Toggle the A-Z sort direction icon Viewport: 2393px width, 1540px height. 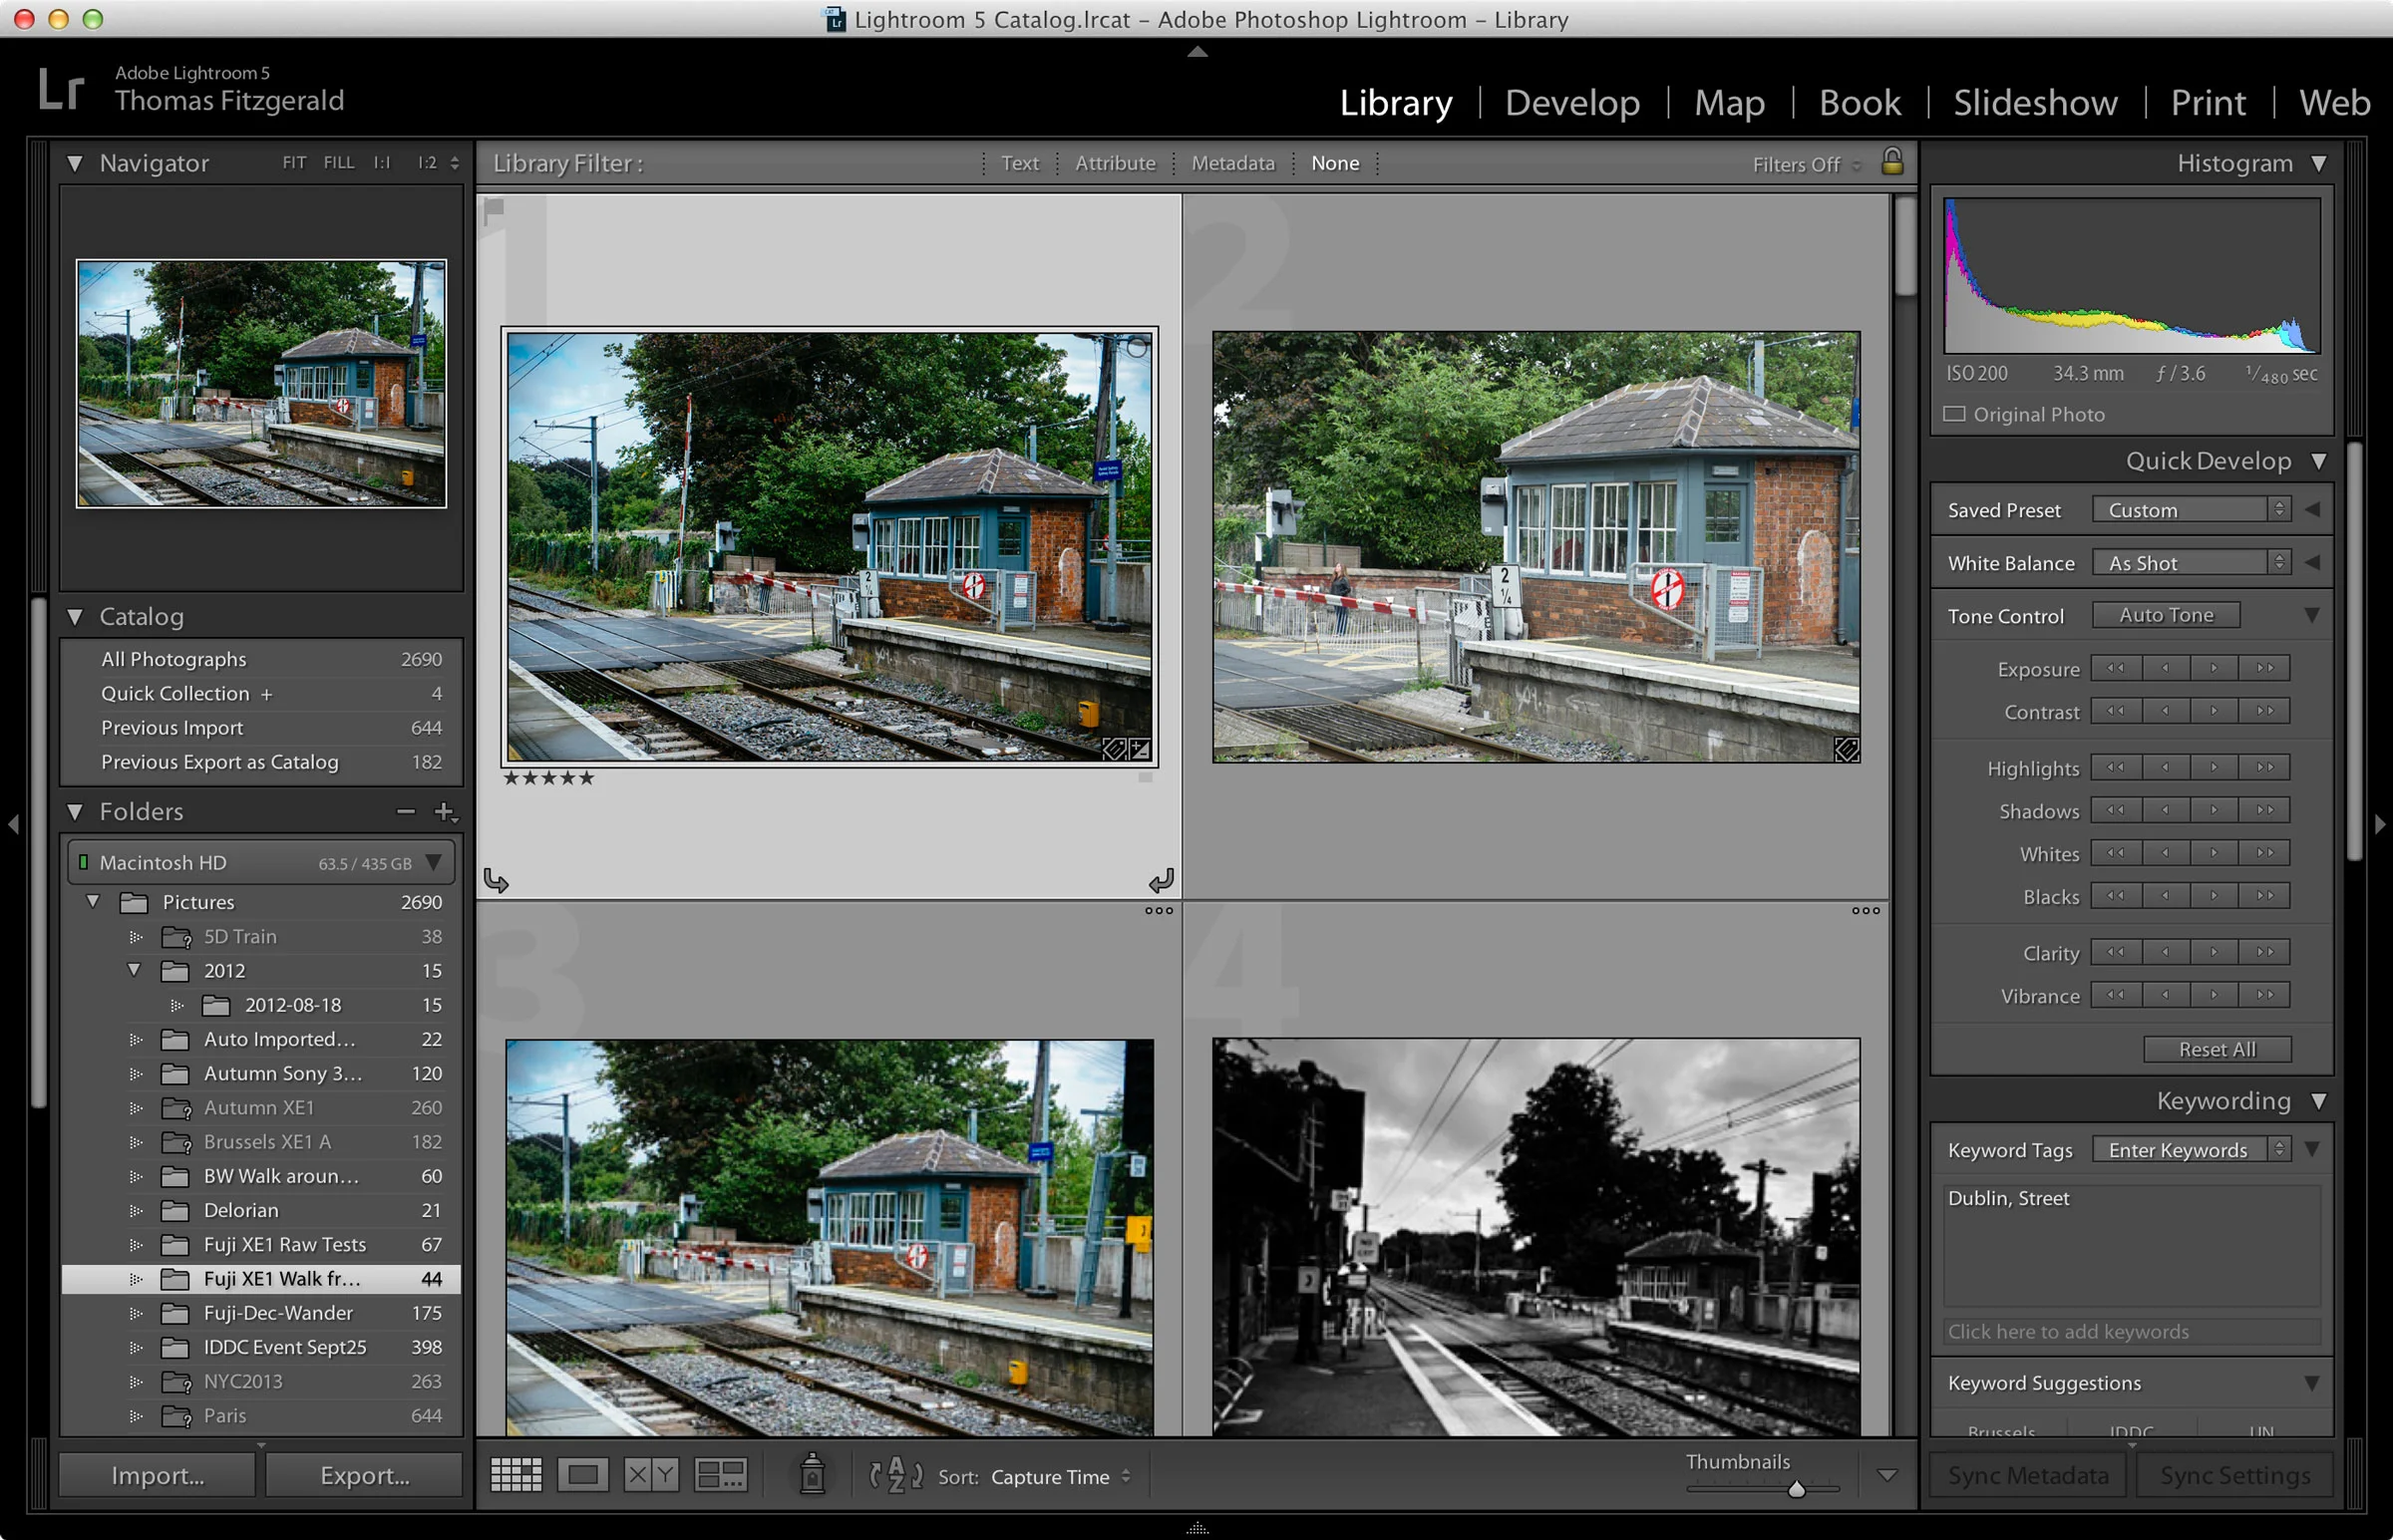[x=897, y=1475]
